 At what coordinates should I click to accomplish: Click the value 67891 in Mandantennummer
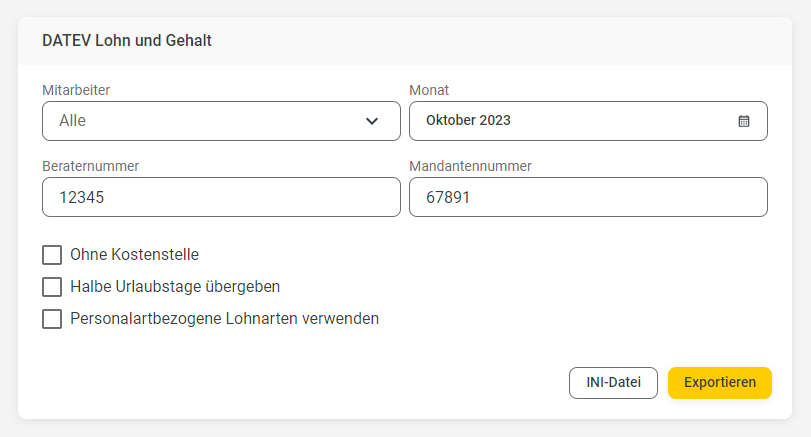pyautogui.click(x=448, y=197)
